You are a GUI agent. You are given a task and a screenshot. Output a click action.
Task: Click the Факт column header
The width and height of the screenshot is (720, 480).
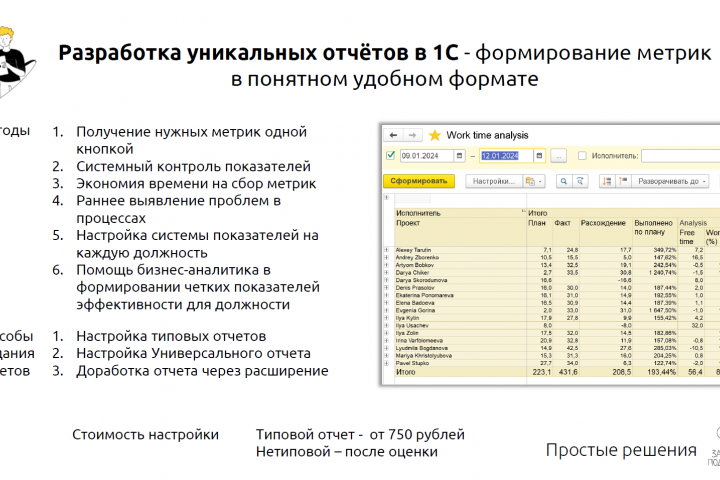point(566,232)
